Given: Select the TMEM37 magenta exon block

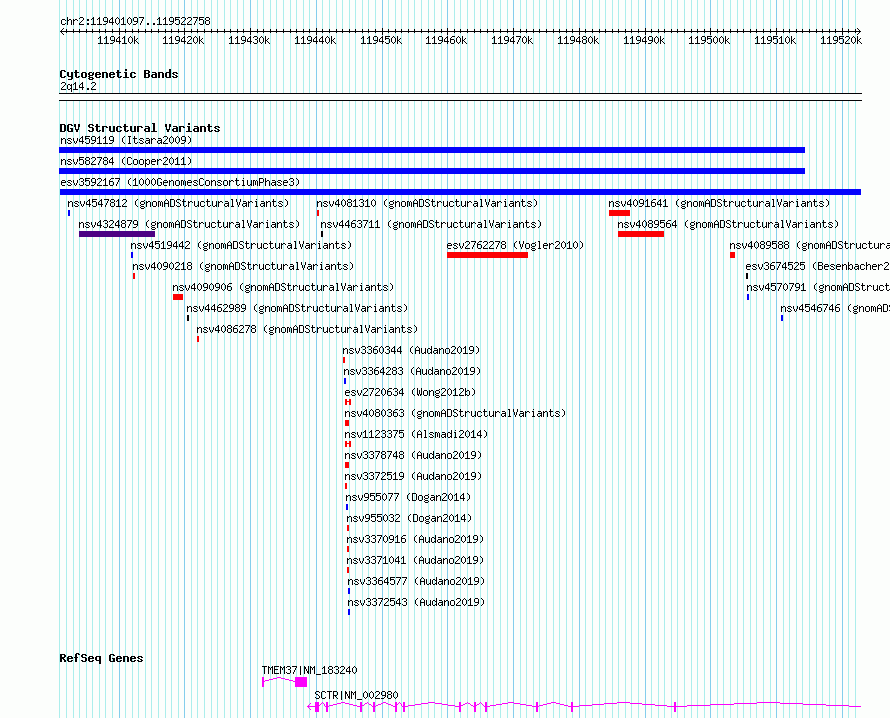Looking at the screenshot, I should pos(301,682).
